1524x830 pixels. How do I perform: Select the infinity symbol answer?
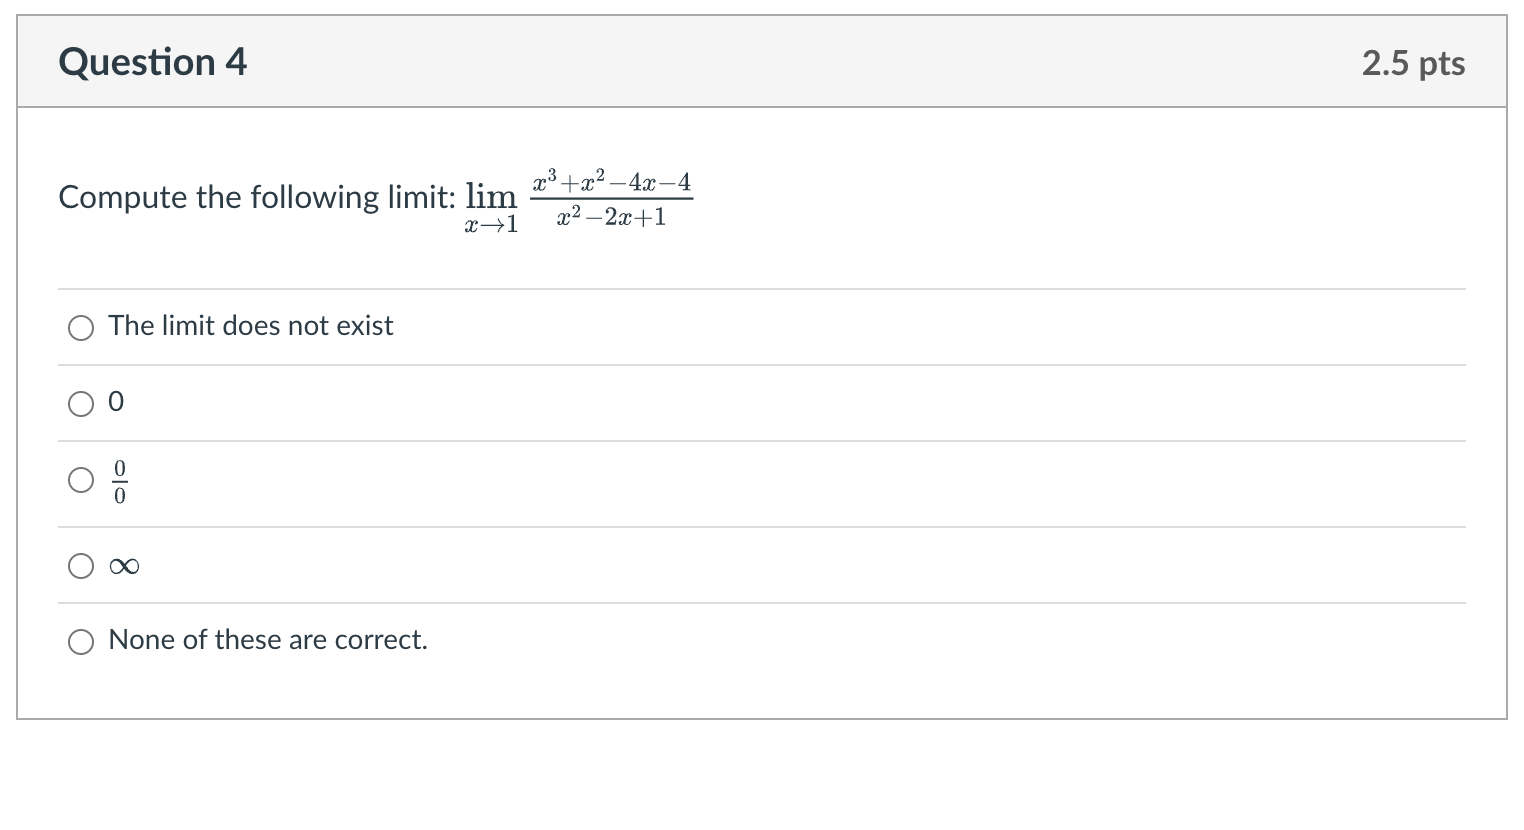[x=81, y=566]
